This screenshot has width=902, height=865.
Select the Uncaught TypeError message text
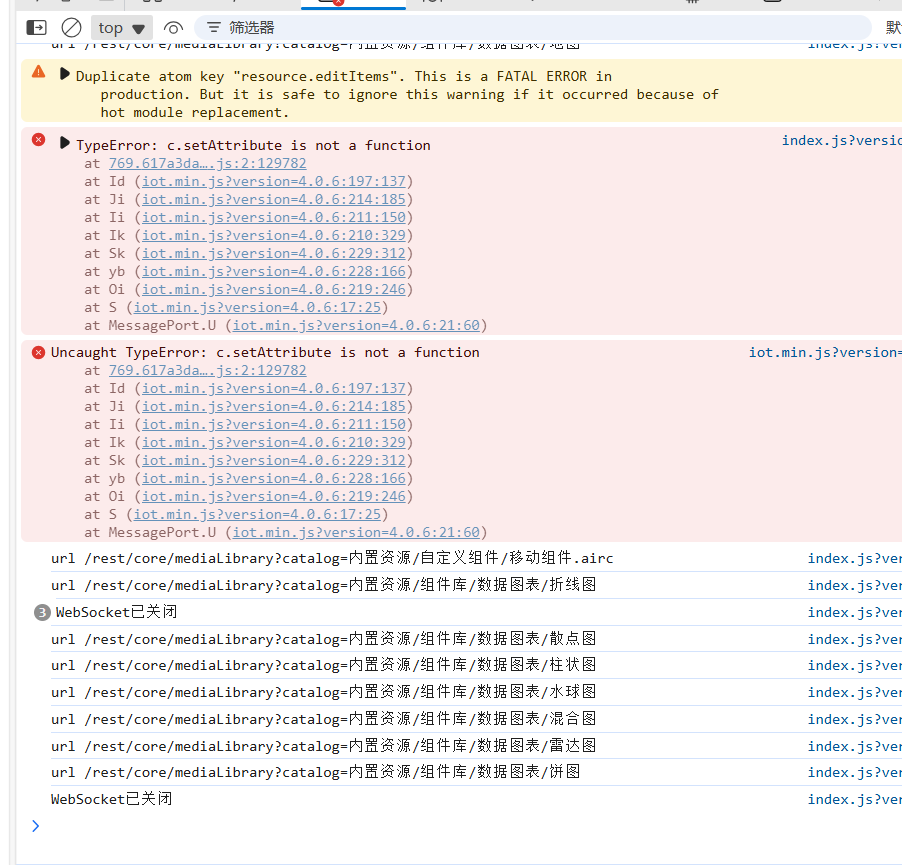265,353
